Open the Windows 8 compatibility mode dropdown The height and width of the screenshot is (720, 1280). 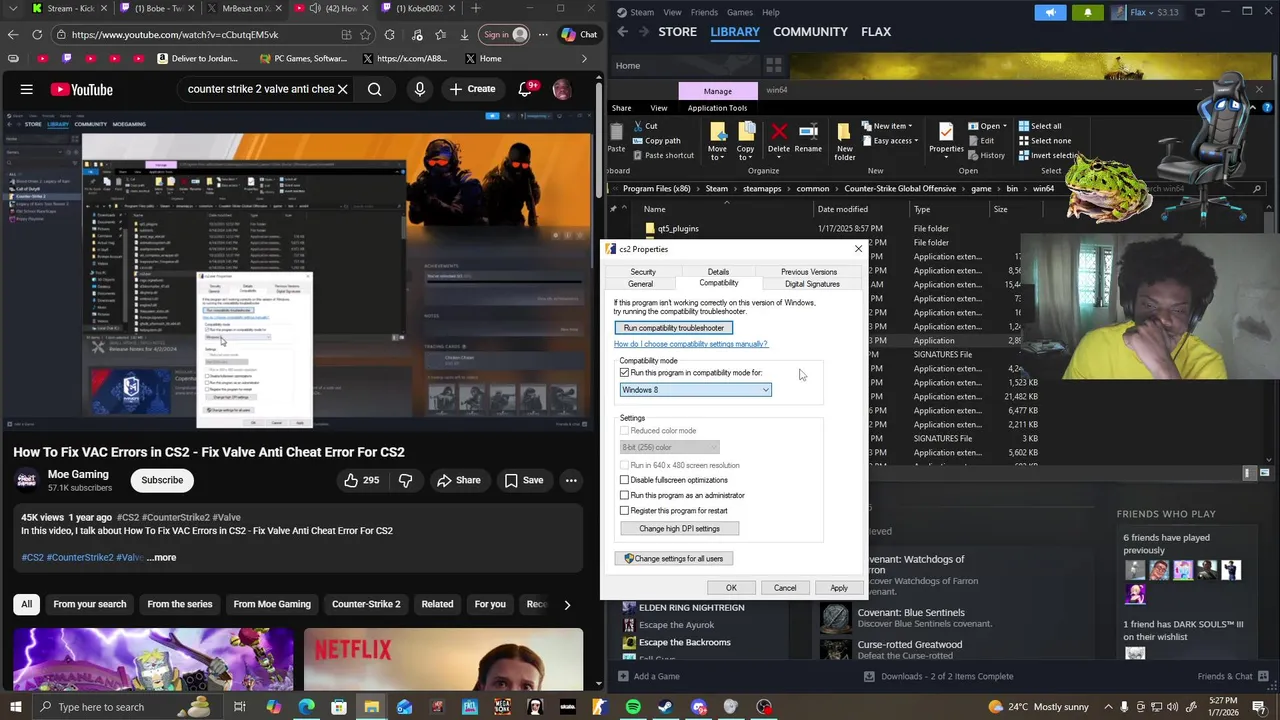pyautogui.click(x=695, y=390)
